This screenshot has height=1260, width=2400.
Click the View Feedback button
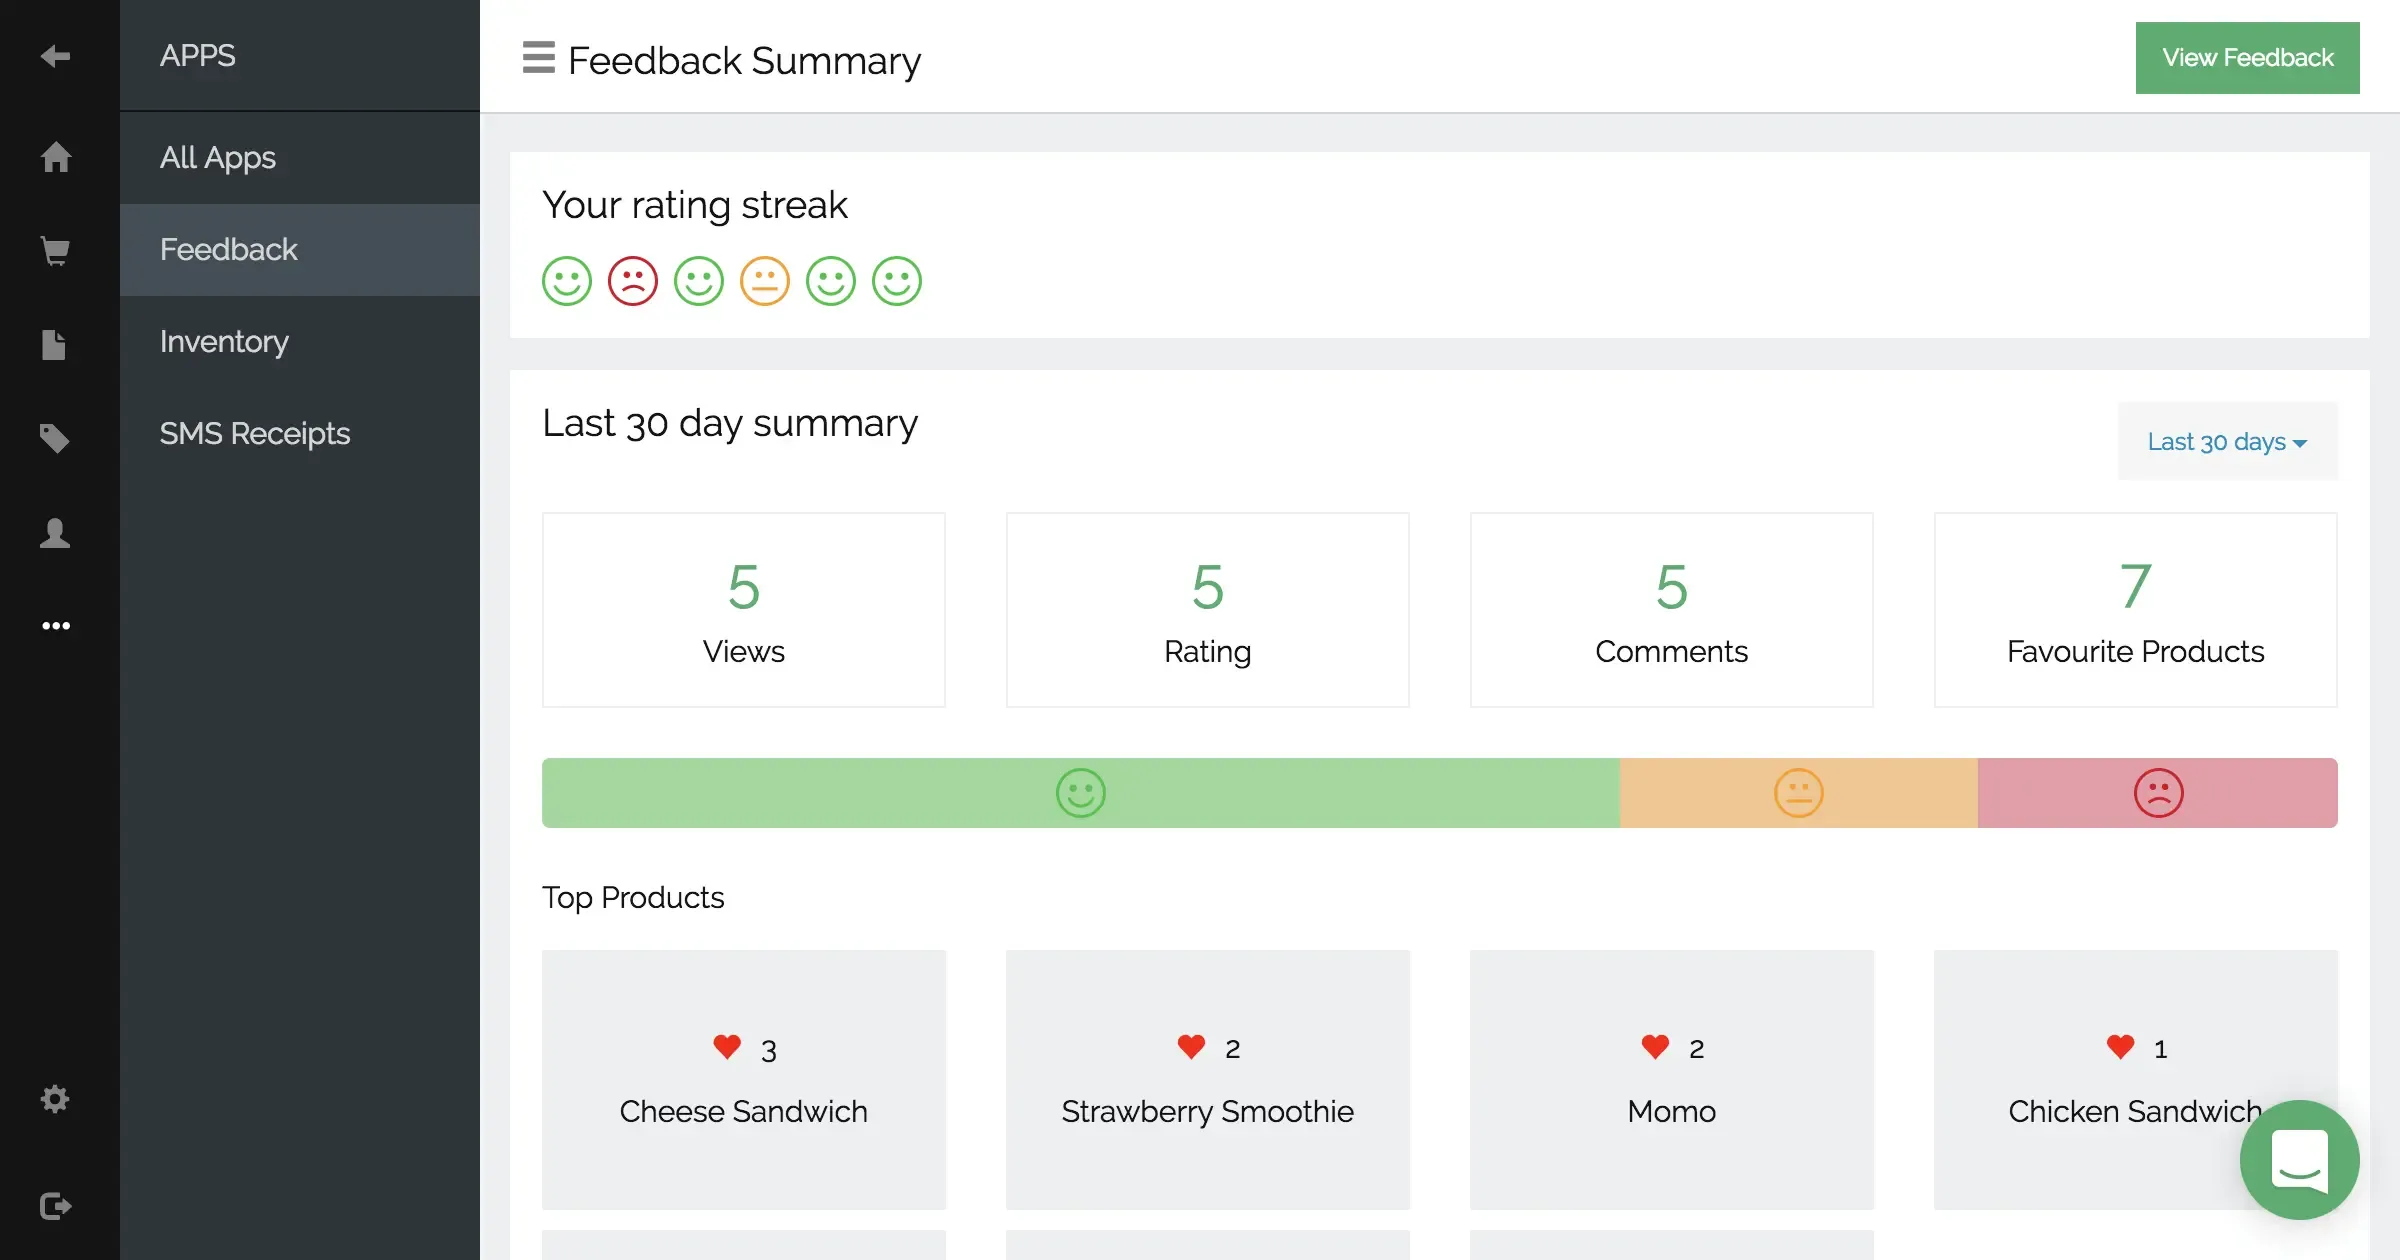click(2246, 57)
